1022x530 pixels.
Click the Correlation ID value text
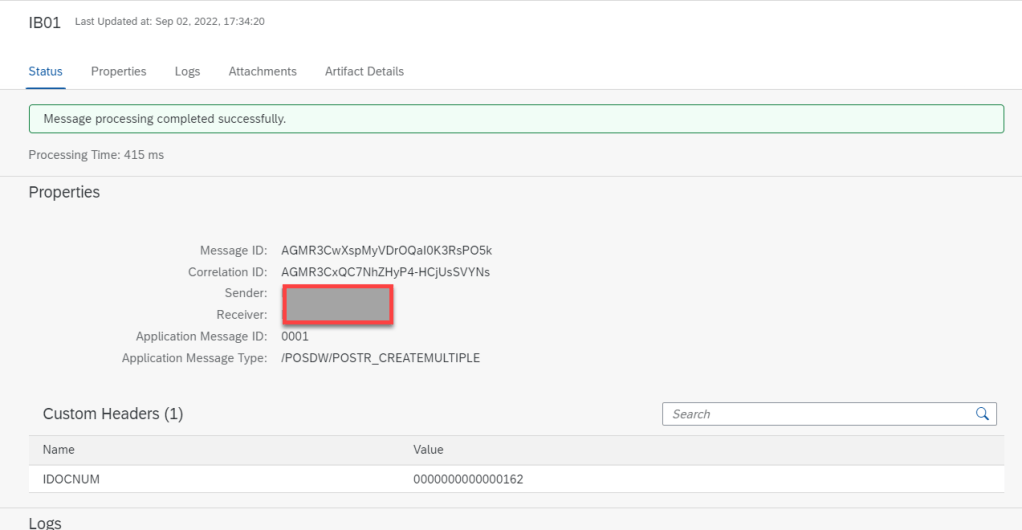385,272
